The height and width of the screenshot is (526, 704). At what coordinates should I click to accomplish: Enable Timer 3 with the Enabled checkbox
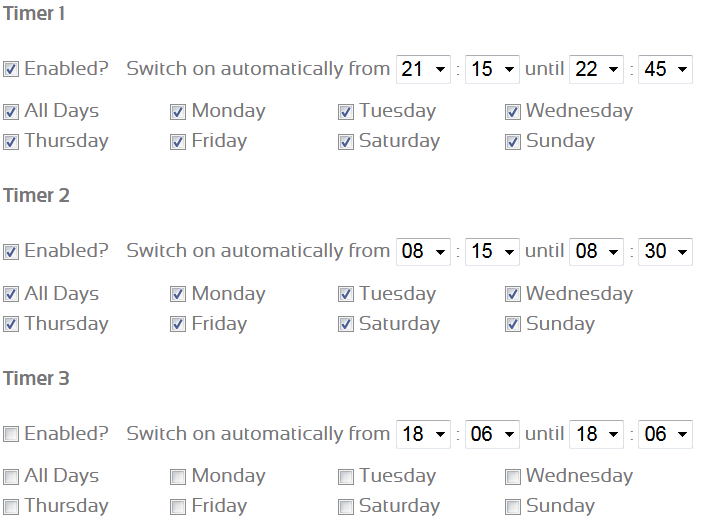point(11,434)
